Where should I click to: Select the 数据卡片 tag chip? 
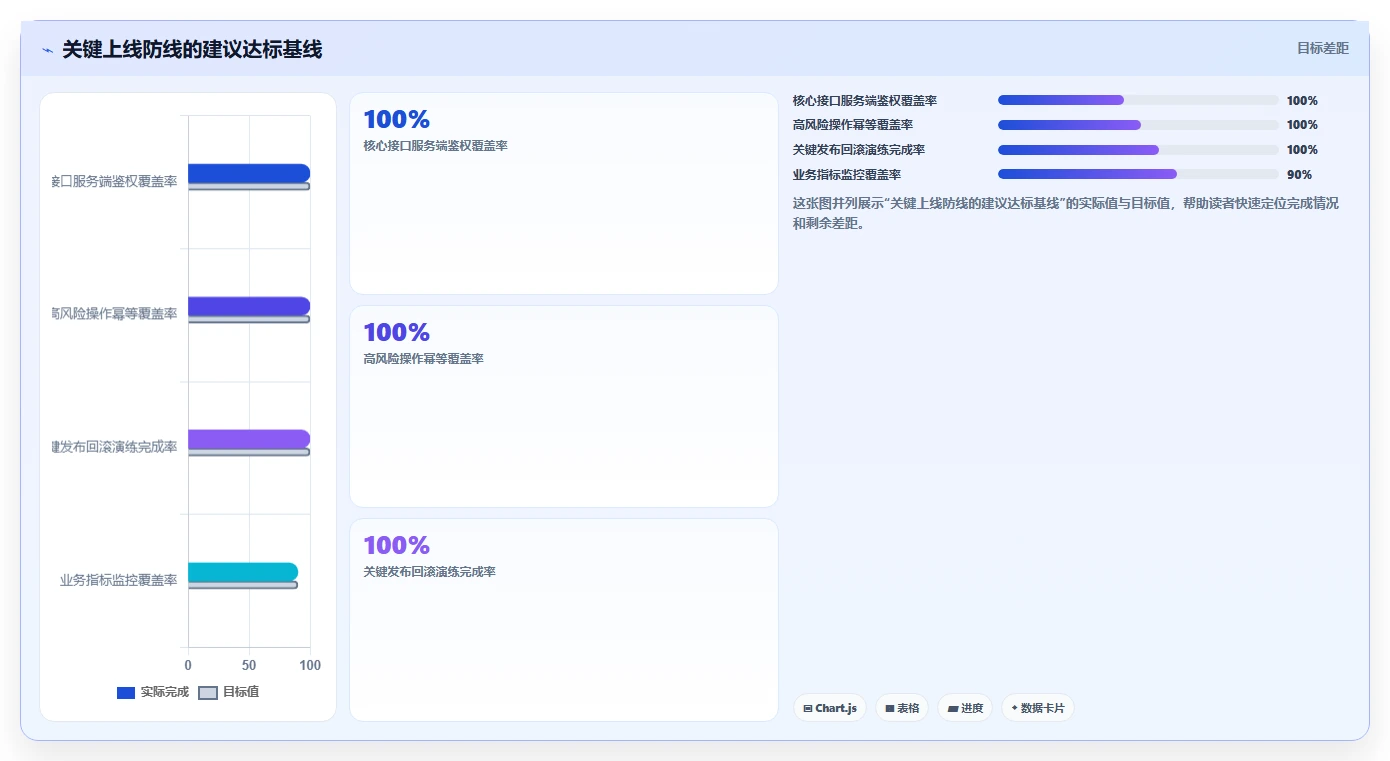click(1038, 708)
